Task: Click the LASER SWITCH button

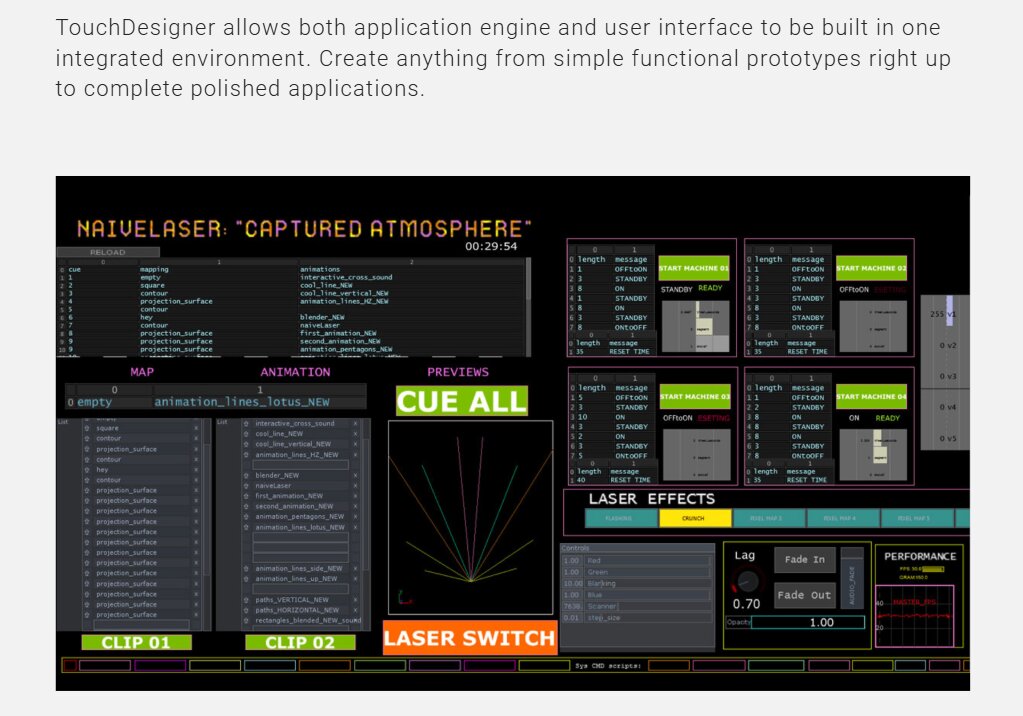Action: (469, 640)
